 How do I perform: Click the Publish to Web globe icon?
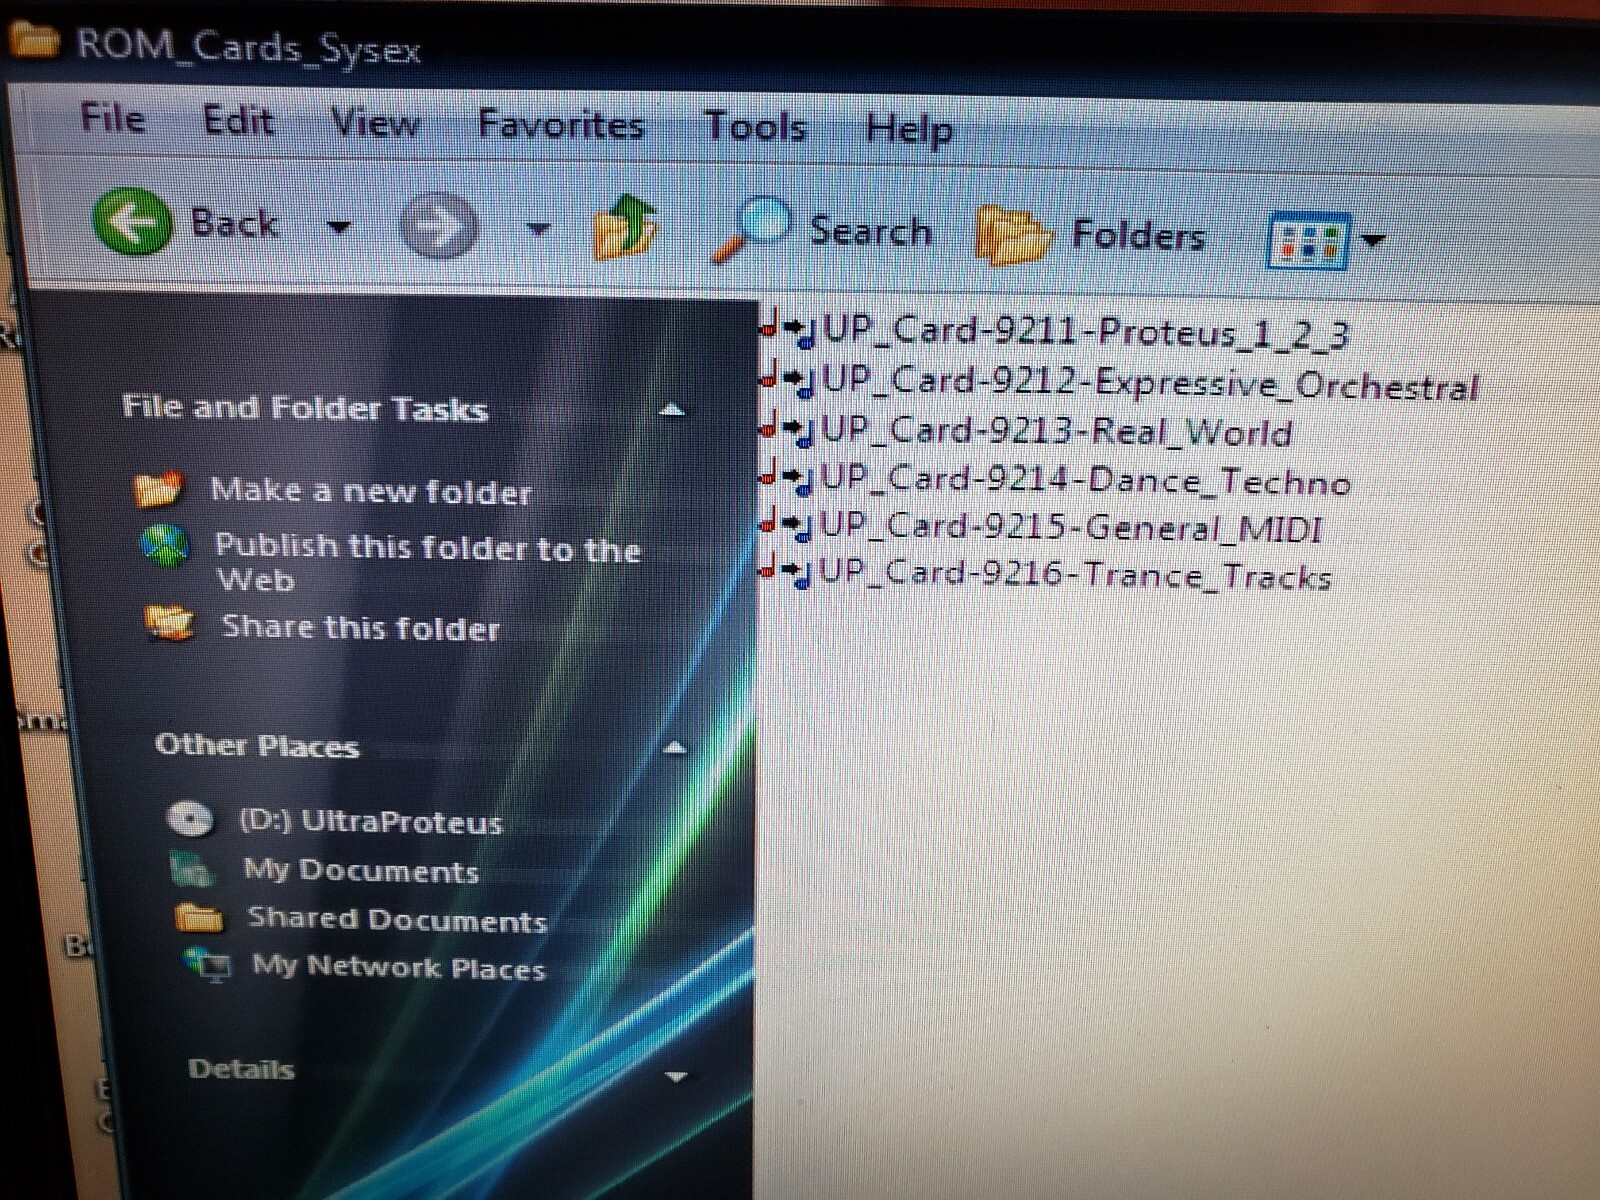click(166, 546)
